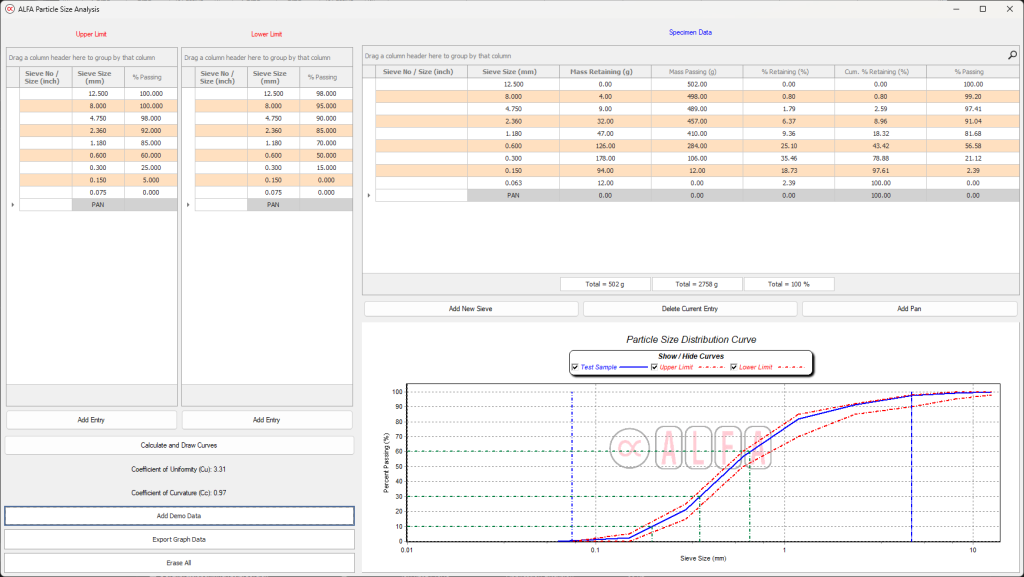
Task: Click the ALFA app icon in title bar
Action: 9,8
